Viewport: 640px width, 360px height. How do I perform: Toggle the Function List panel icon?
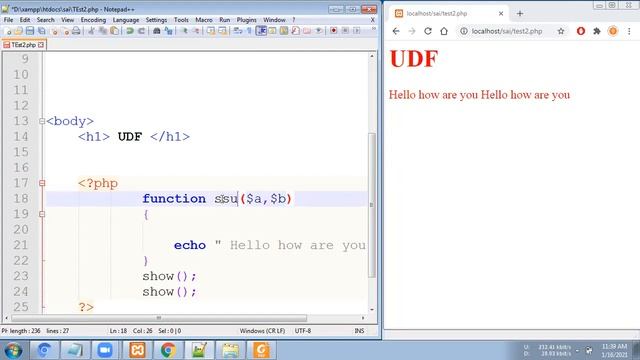(x=296, y=31)
